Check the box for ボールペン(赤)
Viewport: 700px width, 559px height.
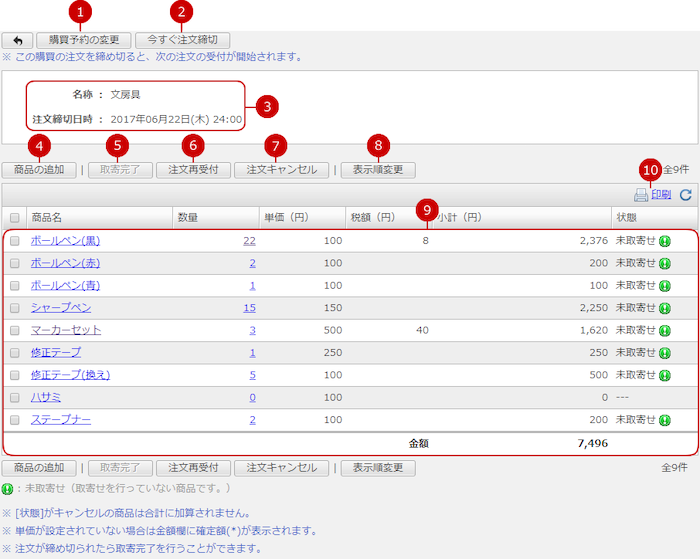click(x=15, y=263)
